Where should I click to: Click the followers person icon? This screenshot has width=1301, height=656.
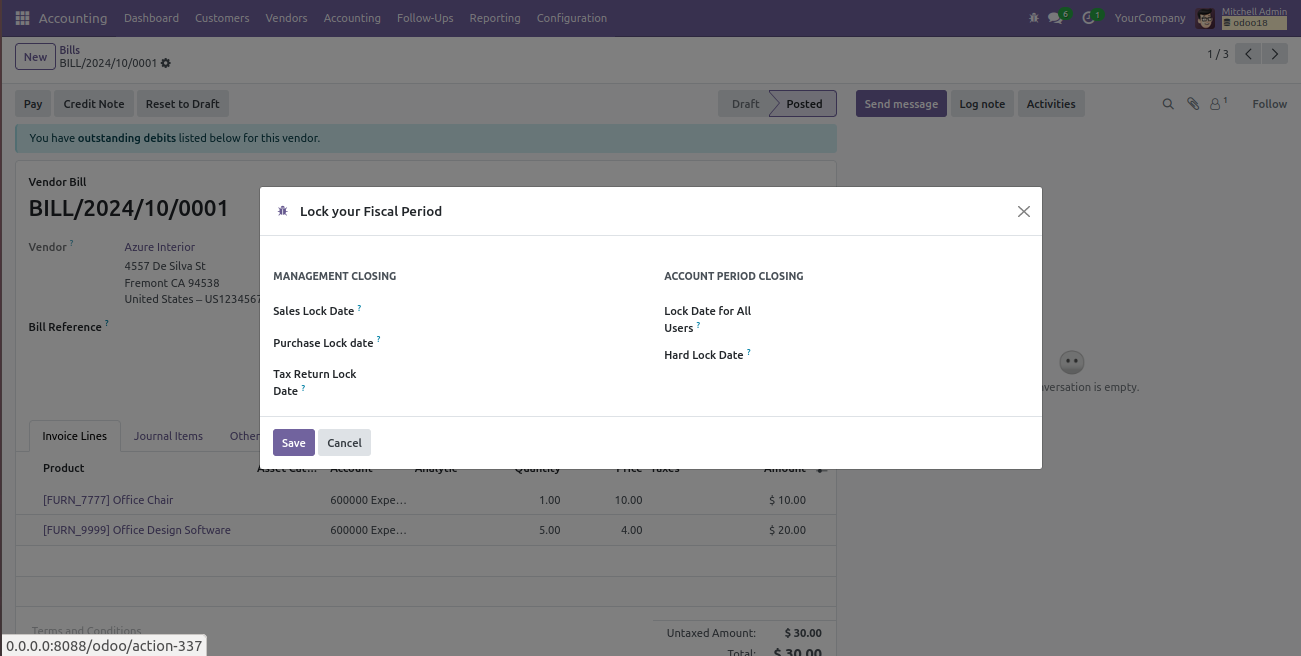(x=1217, y=104)
